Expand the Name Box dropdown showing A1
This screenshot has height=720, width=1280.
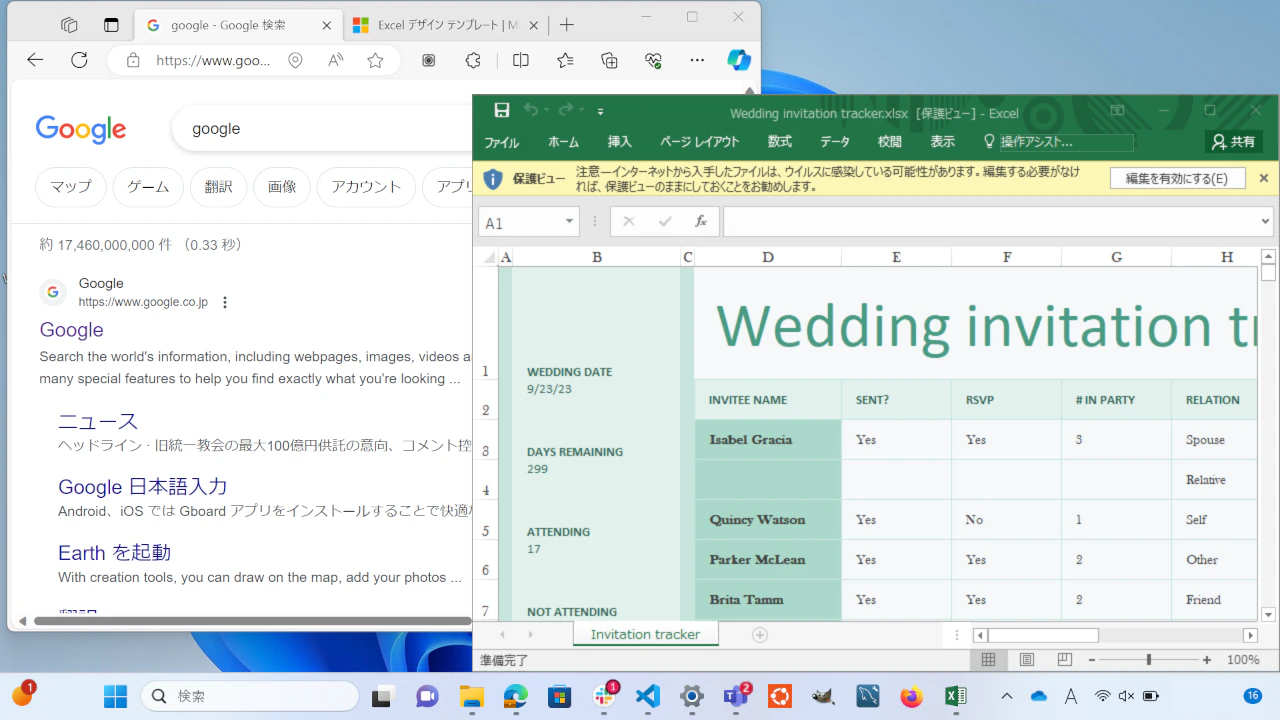click(569, 222)
